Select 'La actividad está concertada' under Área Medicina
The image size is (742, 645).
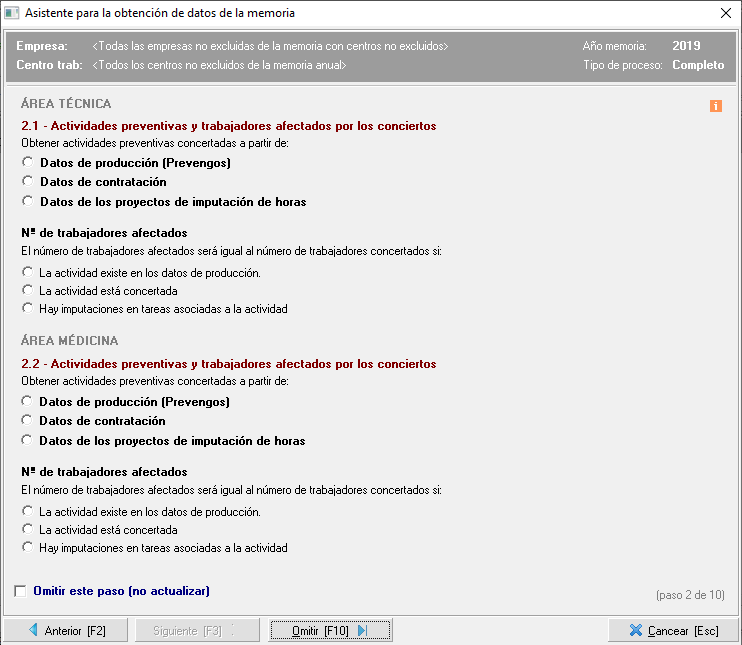28,530
